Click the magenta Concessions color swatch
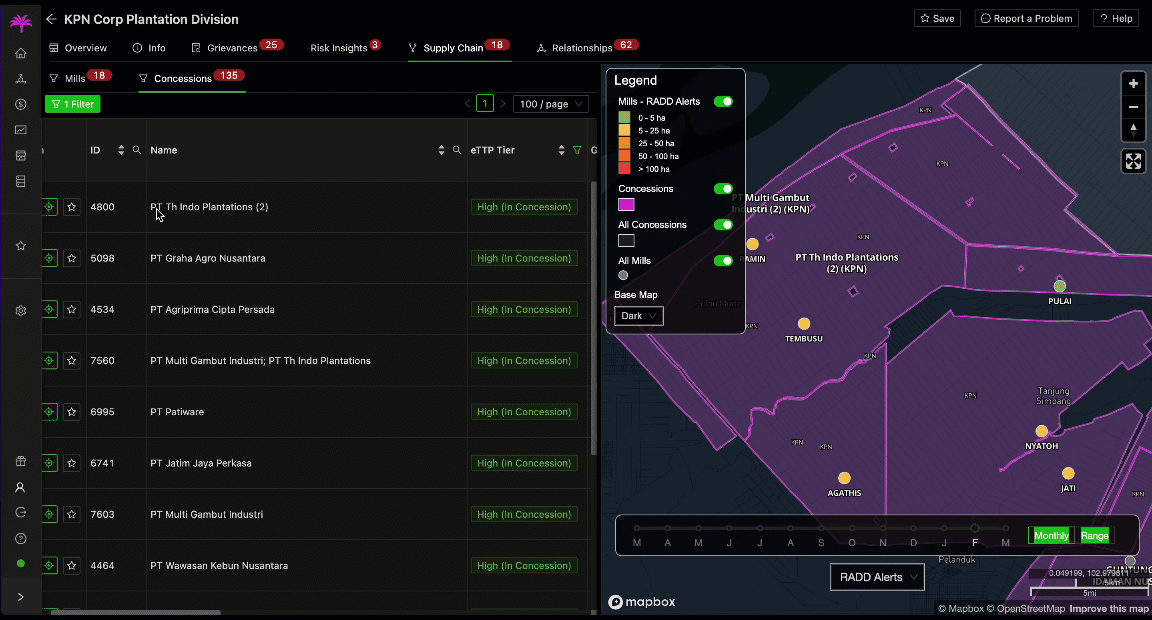The height and width of the screenshot is (620, 1152). click(x=626, y=205)
